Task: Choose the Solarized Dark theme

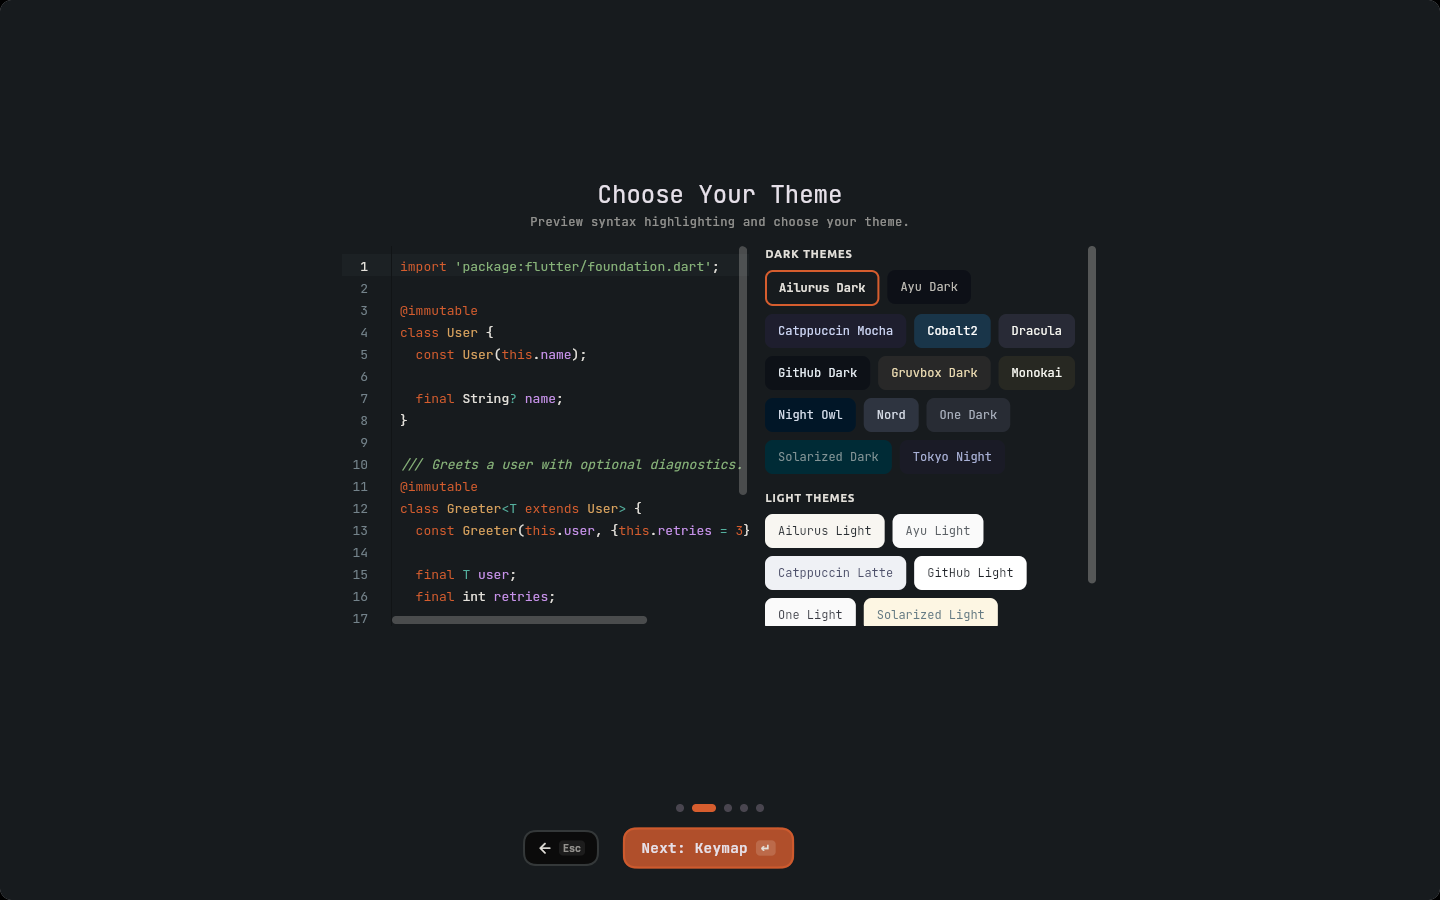Action: coord(828,457)
